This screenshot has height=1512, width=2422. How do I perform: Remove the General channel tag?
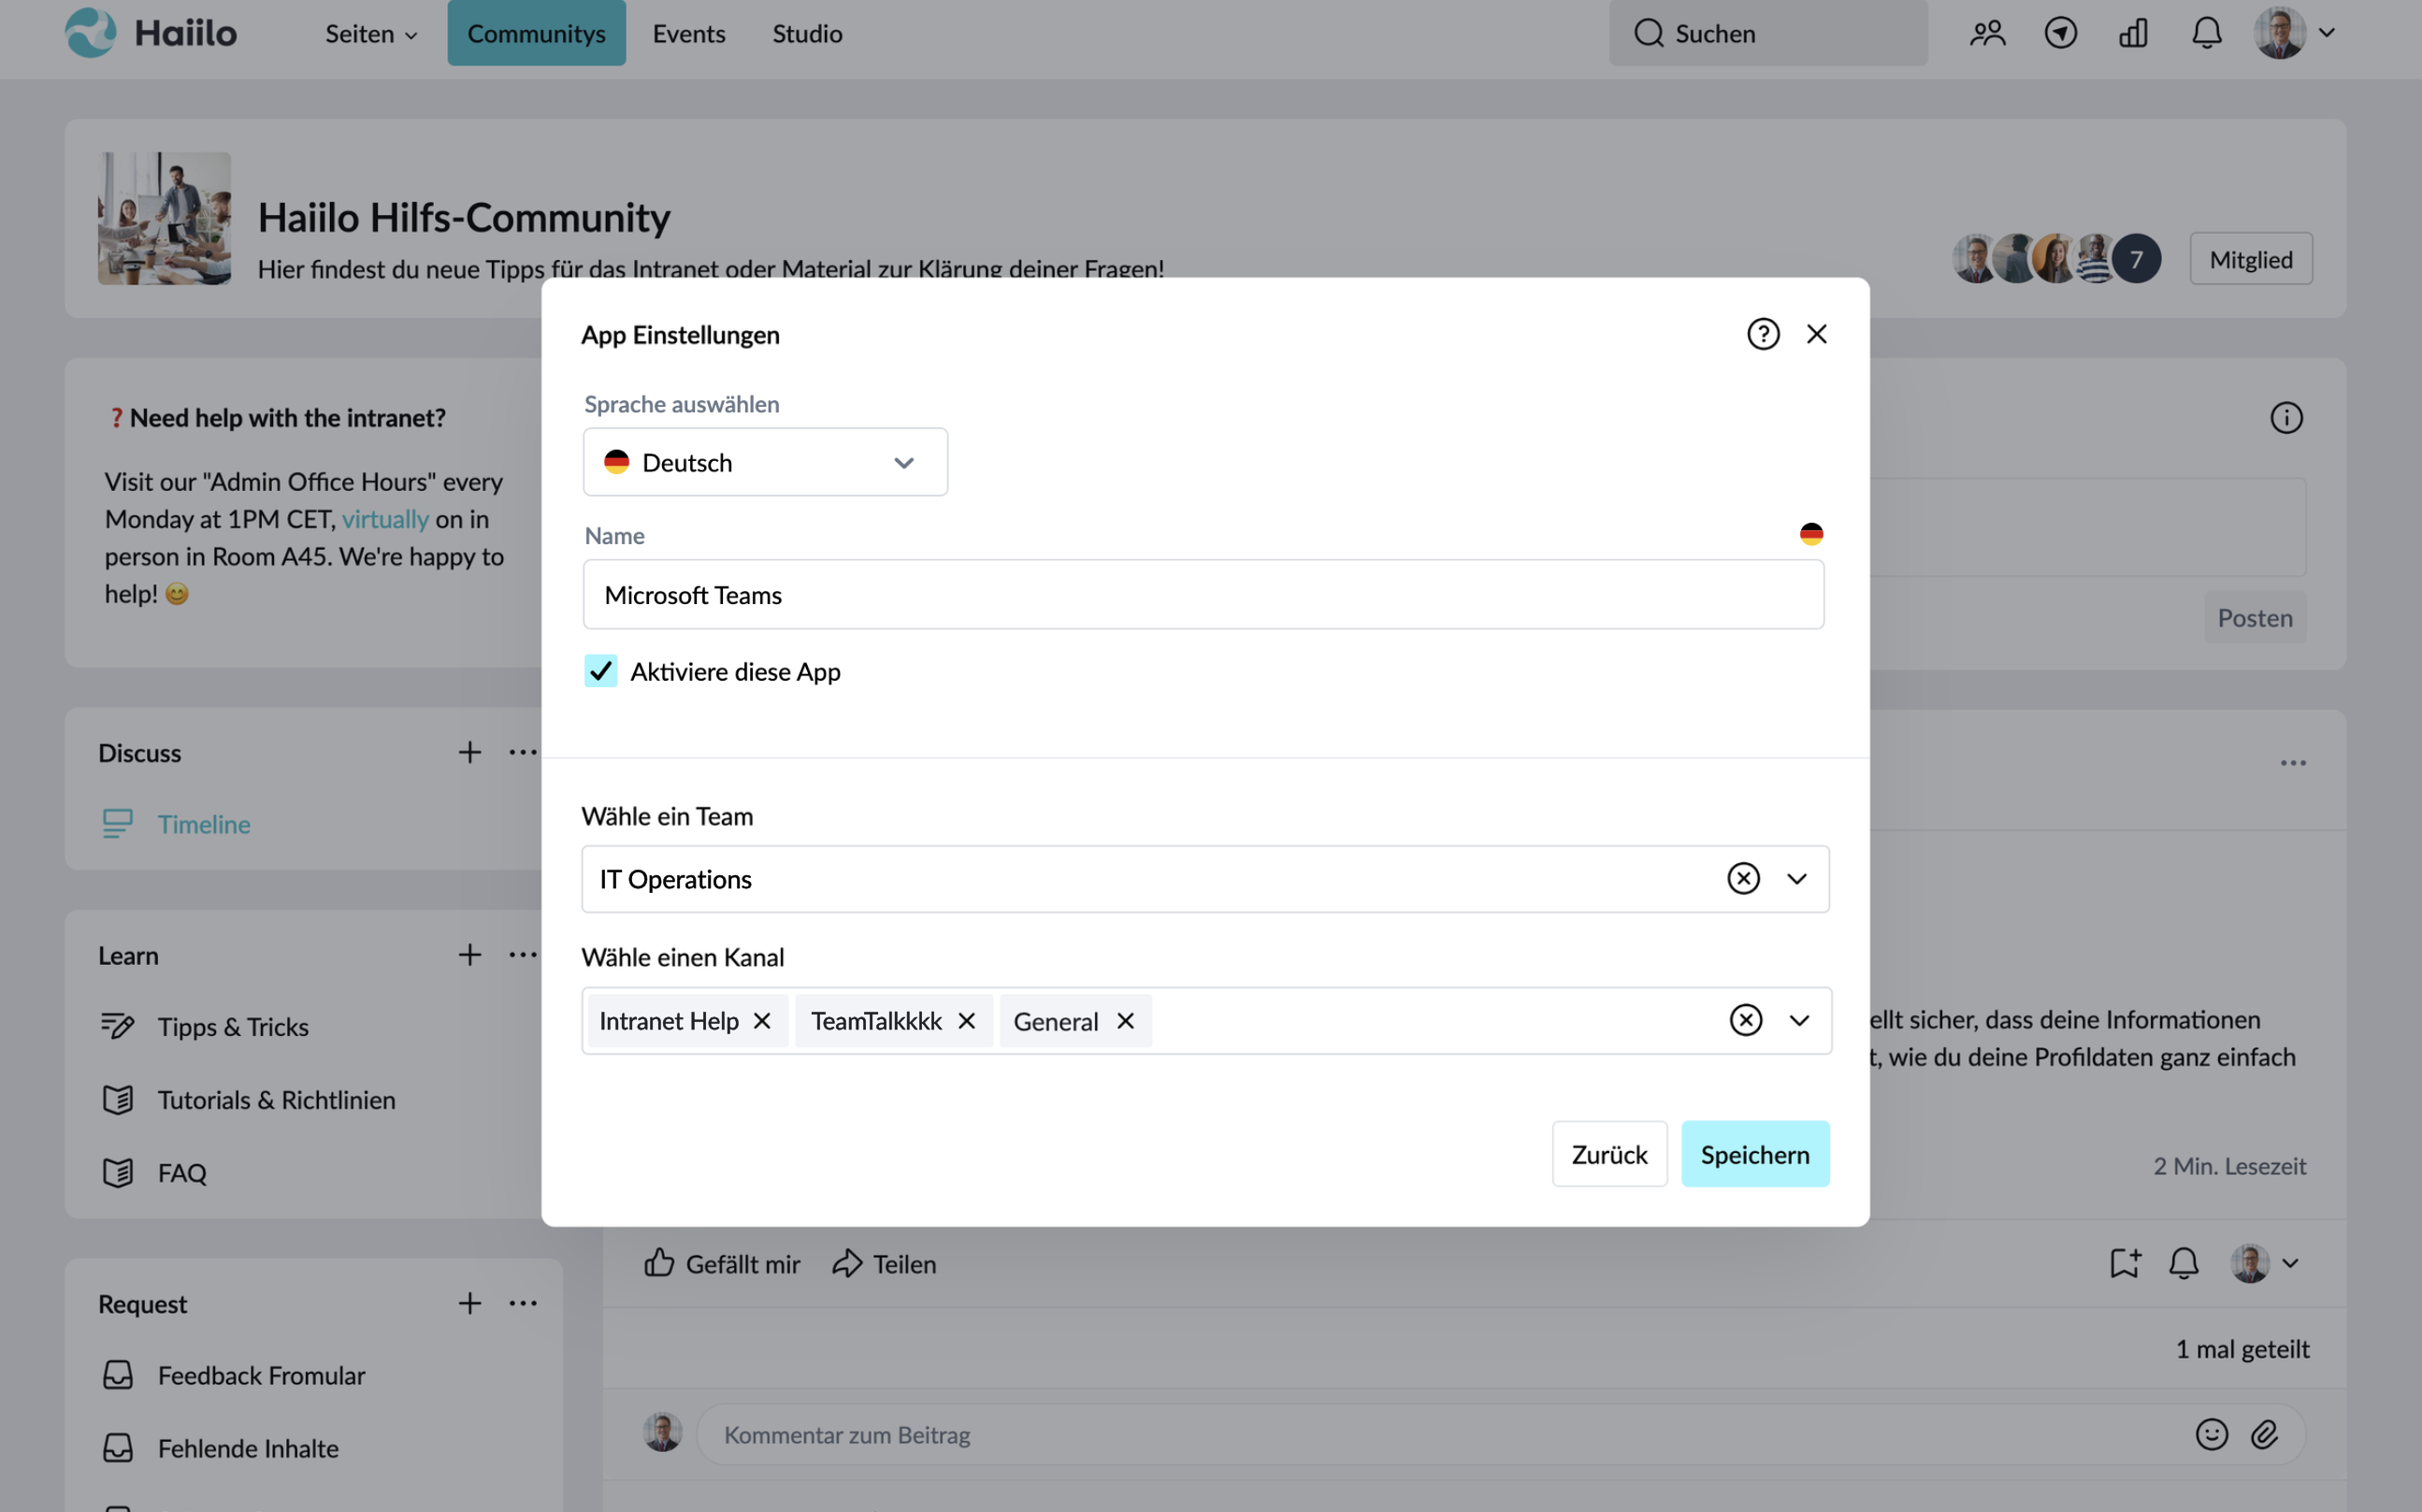1125,1021
